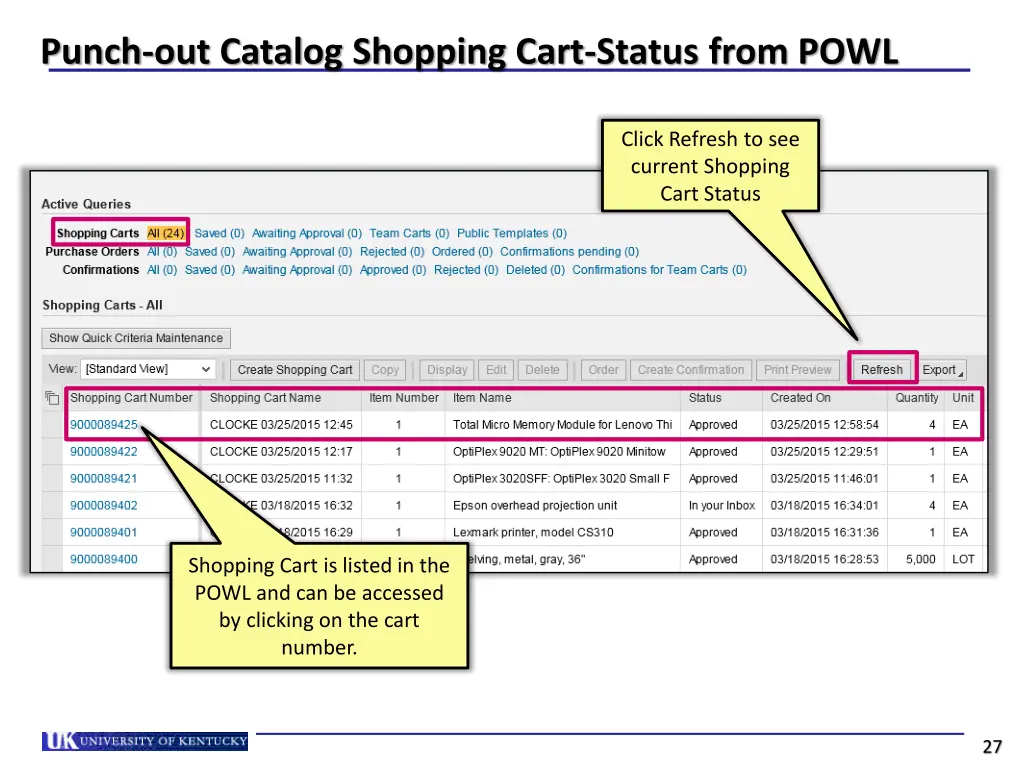Select 'Lexmark printer, model CS310' cell
1024x768 pixels.
pyautogui.click(x=563, y=532)
